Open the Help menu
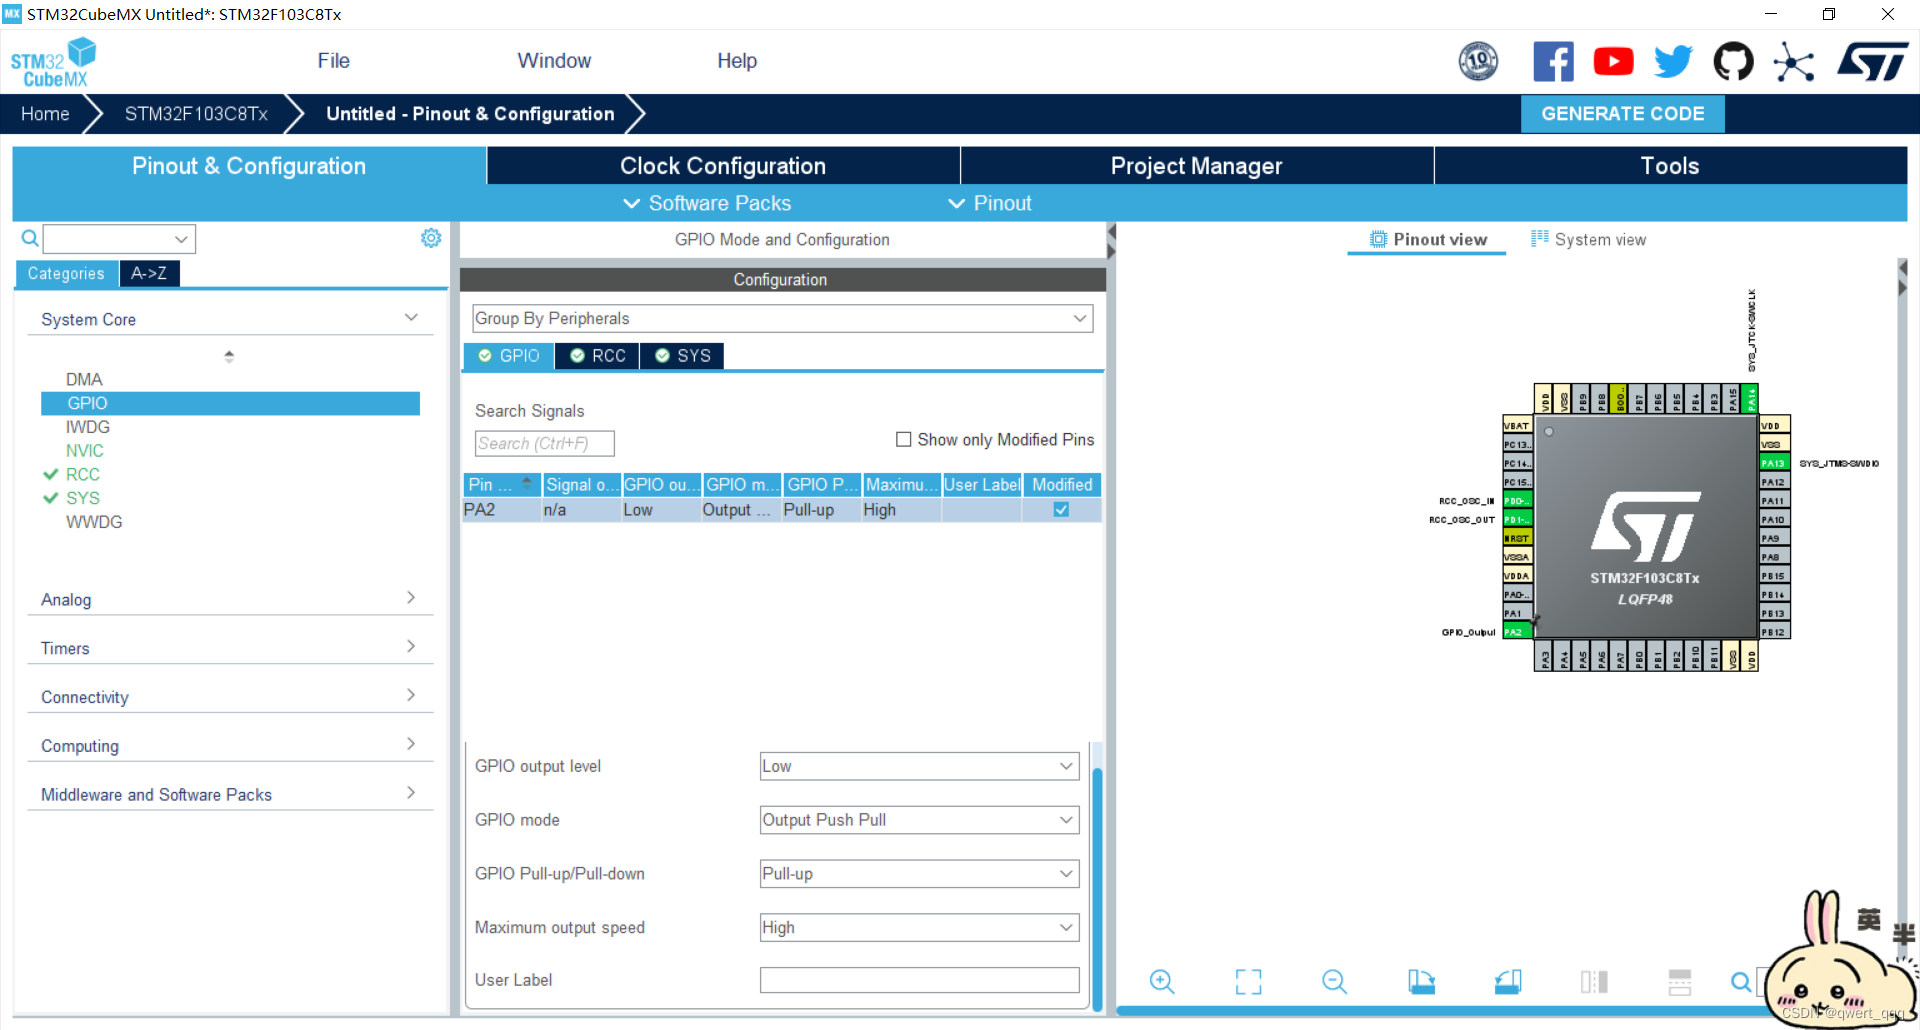Viewport: 1920px width, 1030px height. point(737,61)
